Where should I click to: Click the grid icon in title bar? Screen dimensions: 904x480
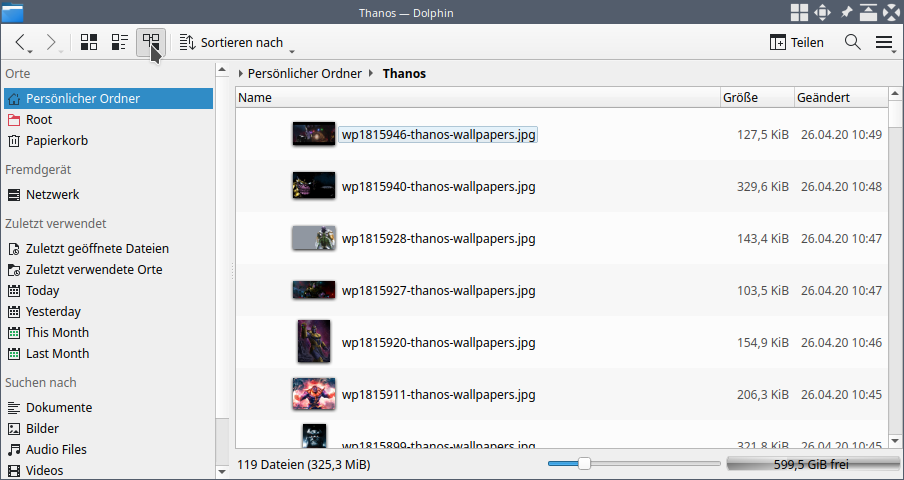(799, 12)
